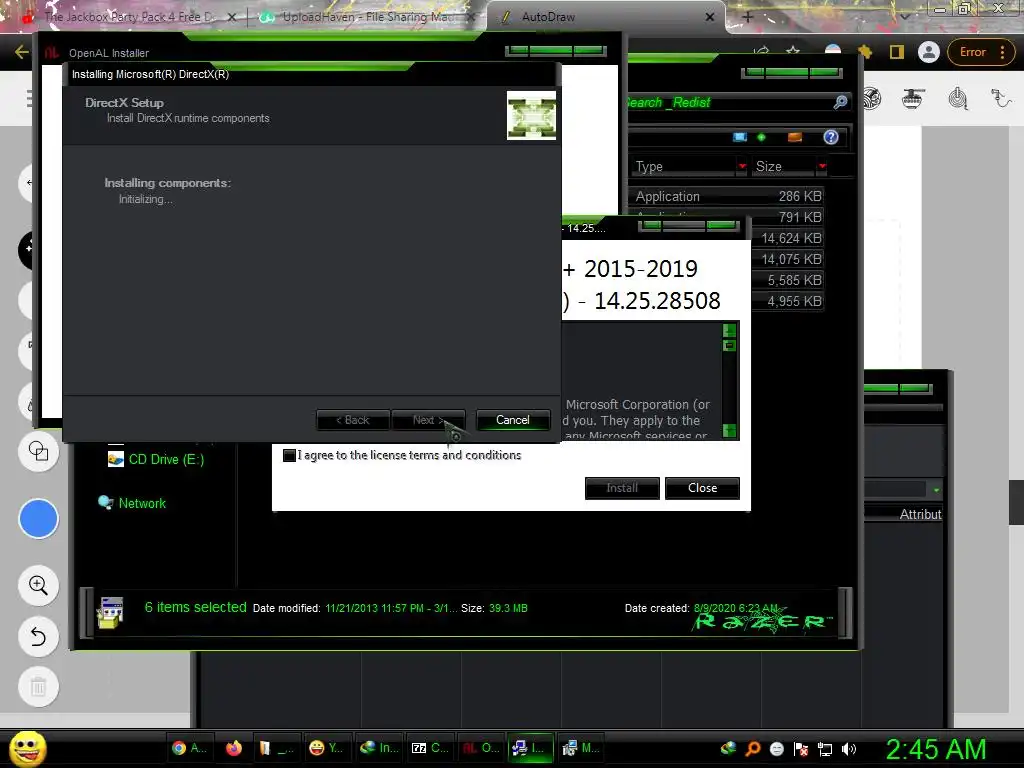
Task: Select the 286 KB Application file row
Action: 727,196
